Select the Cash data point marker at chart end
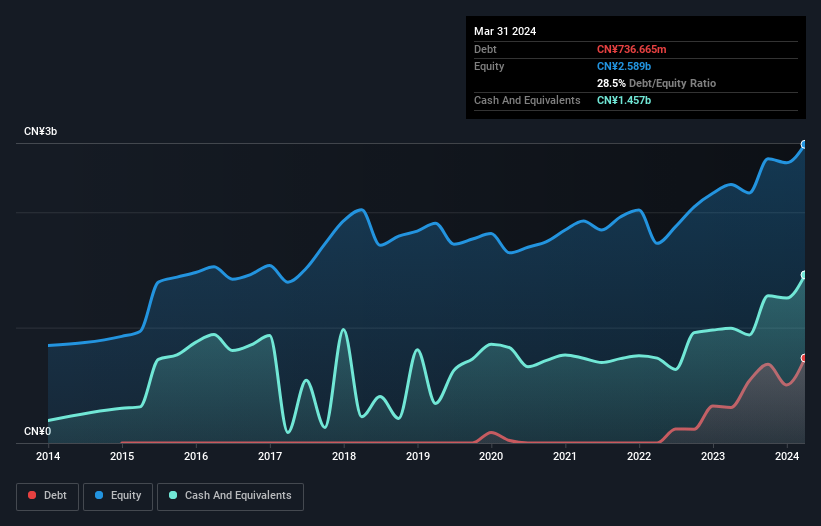 tap(804, 275)
